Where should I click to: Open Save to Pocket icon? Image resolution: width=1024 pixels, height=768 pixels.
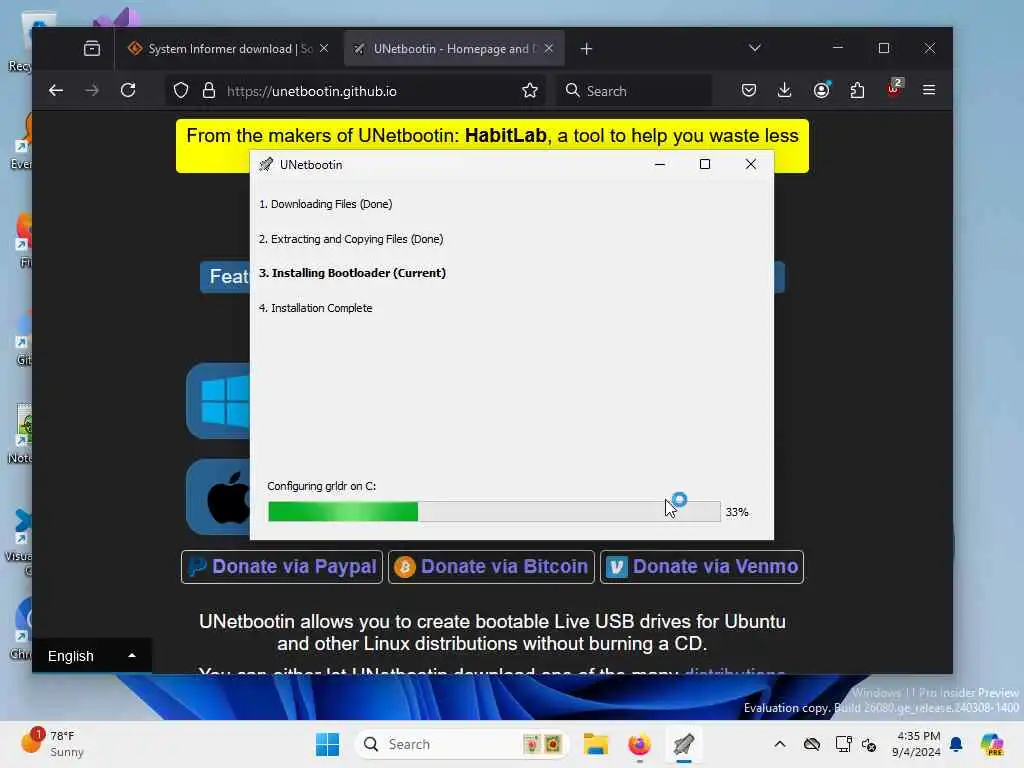pyautogui.click(x=749, y=90)
